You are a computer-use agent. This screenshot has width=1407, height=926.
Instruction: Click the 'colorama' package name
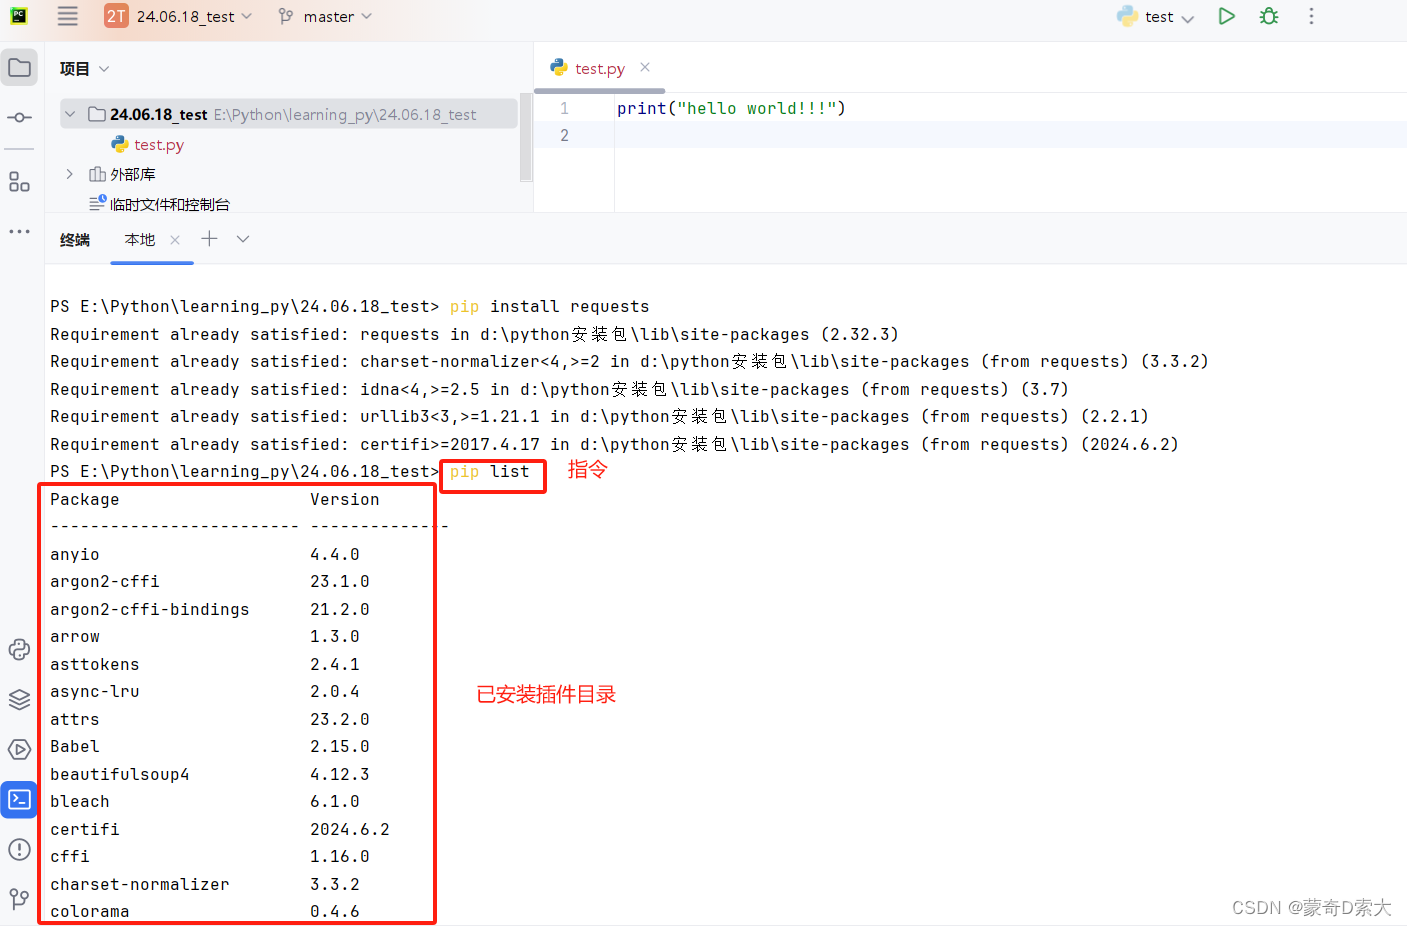90,911
